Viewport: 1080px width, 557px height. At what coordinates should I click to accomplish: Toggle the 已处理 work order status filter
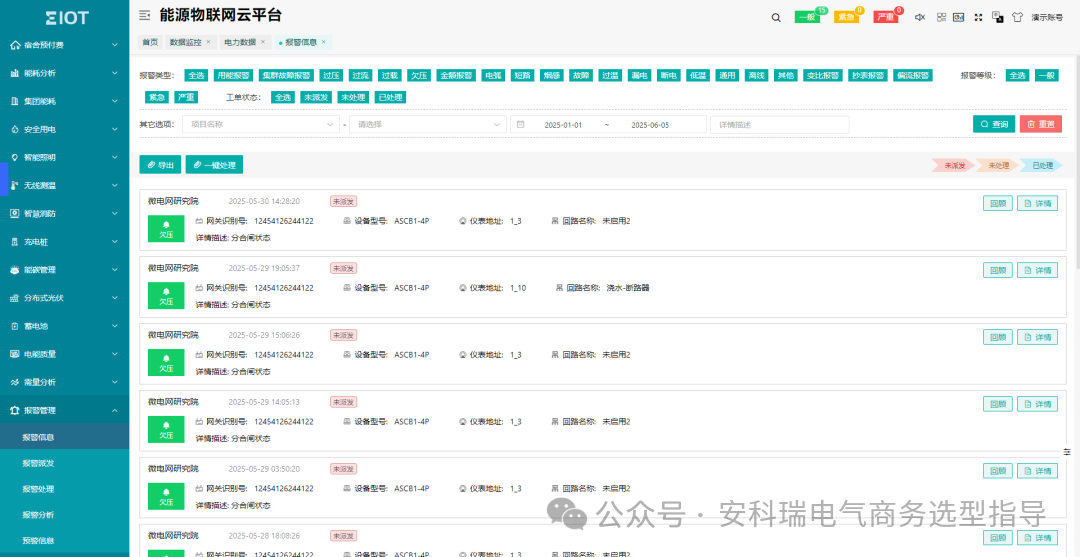390,97
